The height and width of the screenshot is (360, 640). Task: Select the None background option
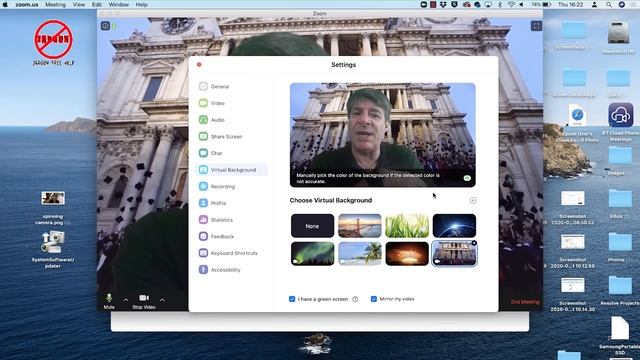point(312,226)
